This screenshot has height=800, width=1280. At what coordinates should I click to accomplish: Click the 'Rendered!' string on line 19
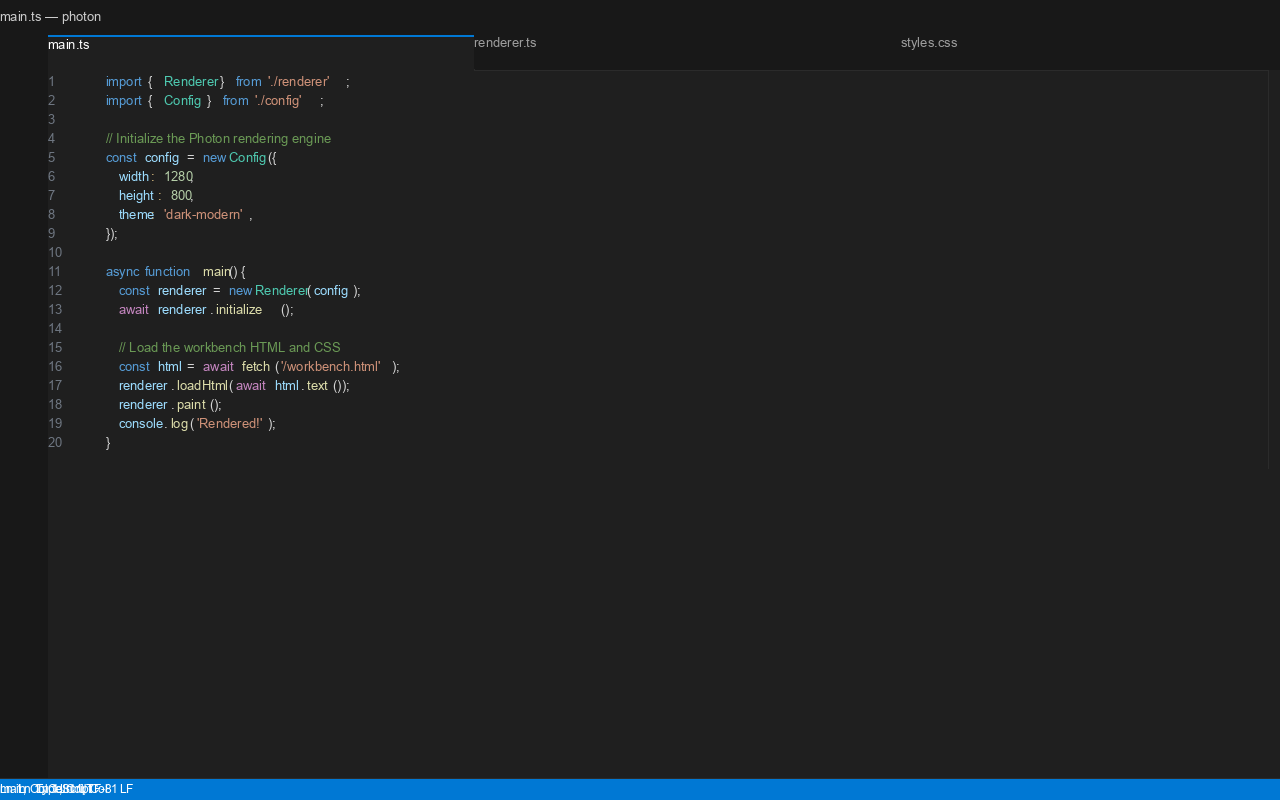229,423
